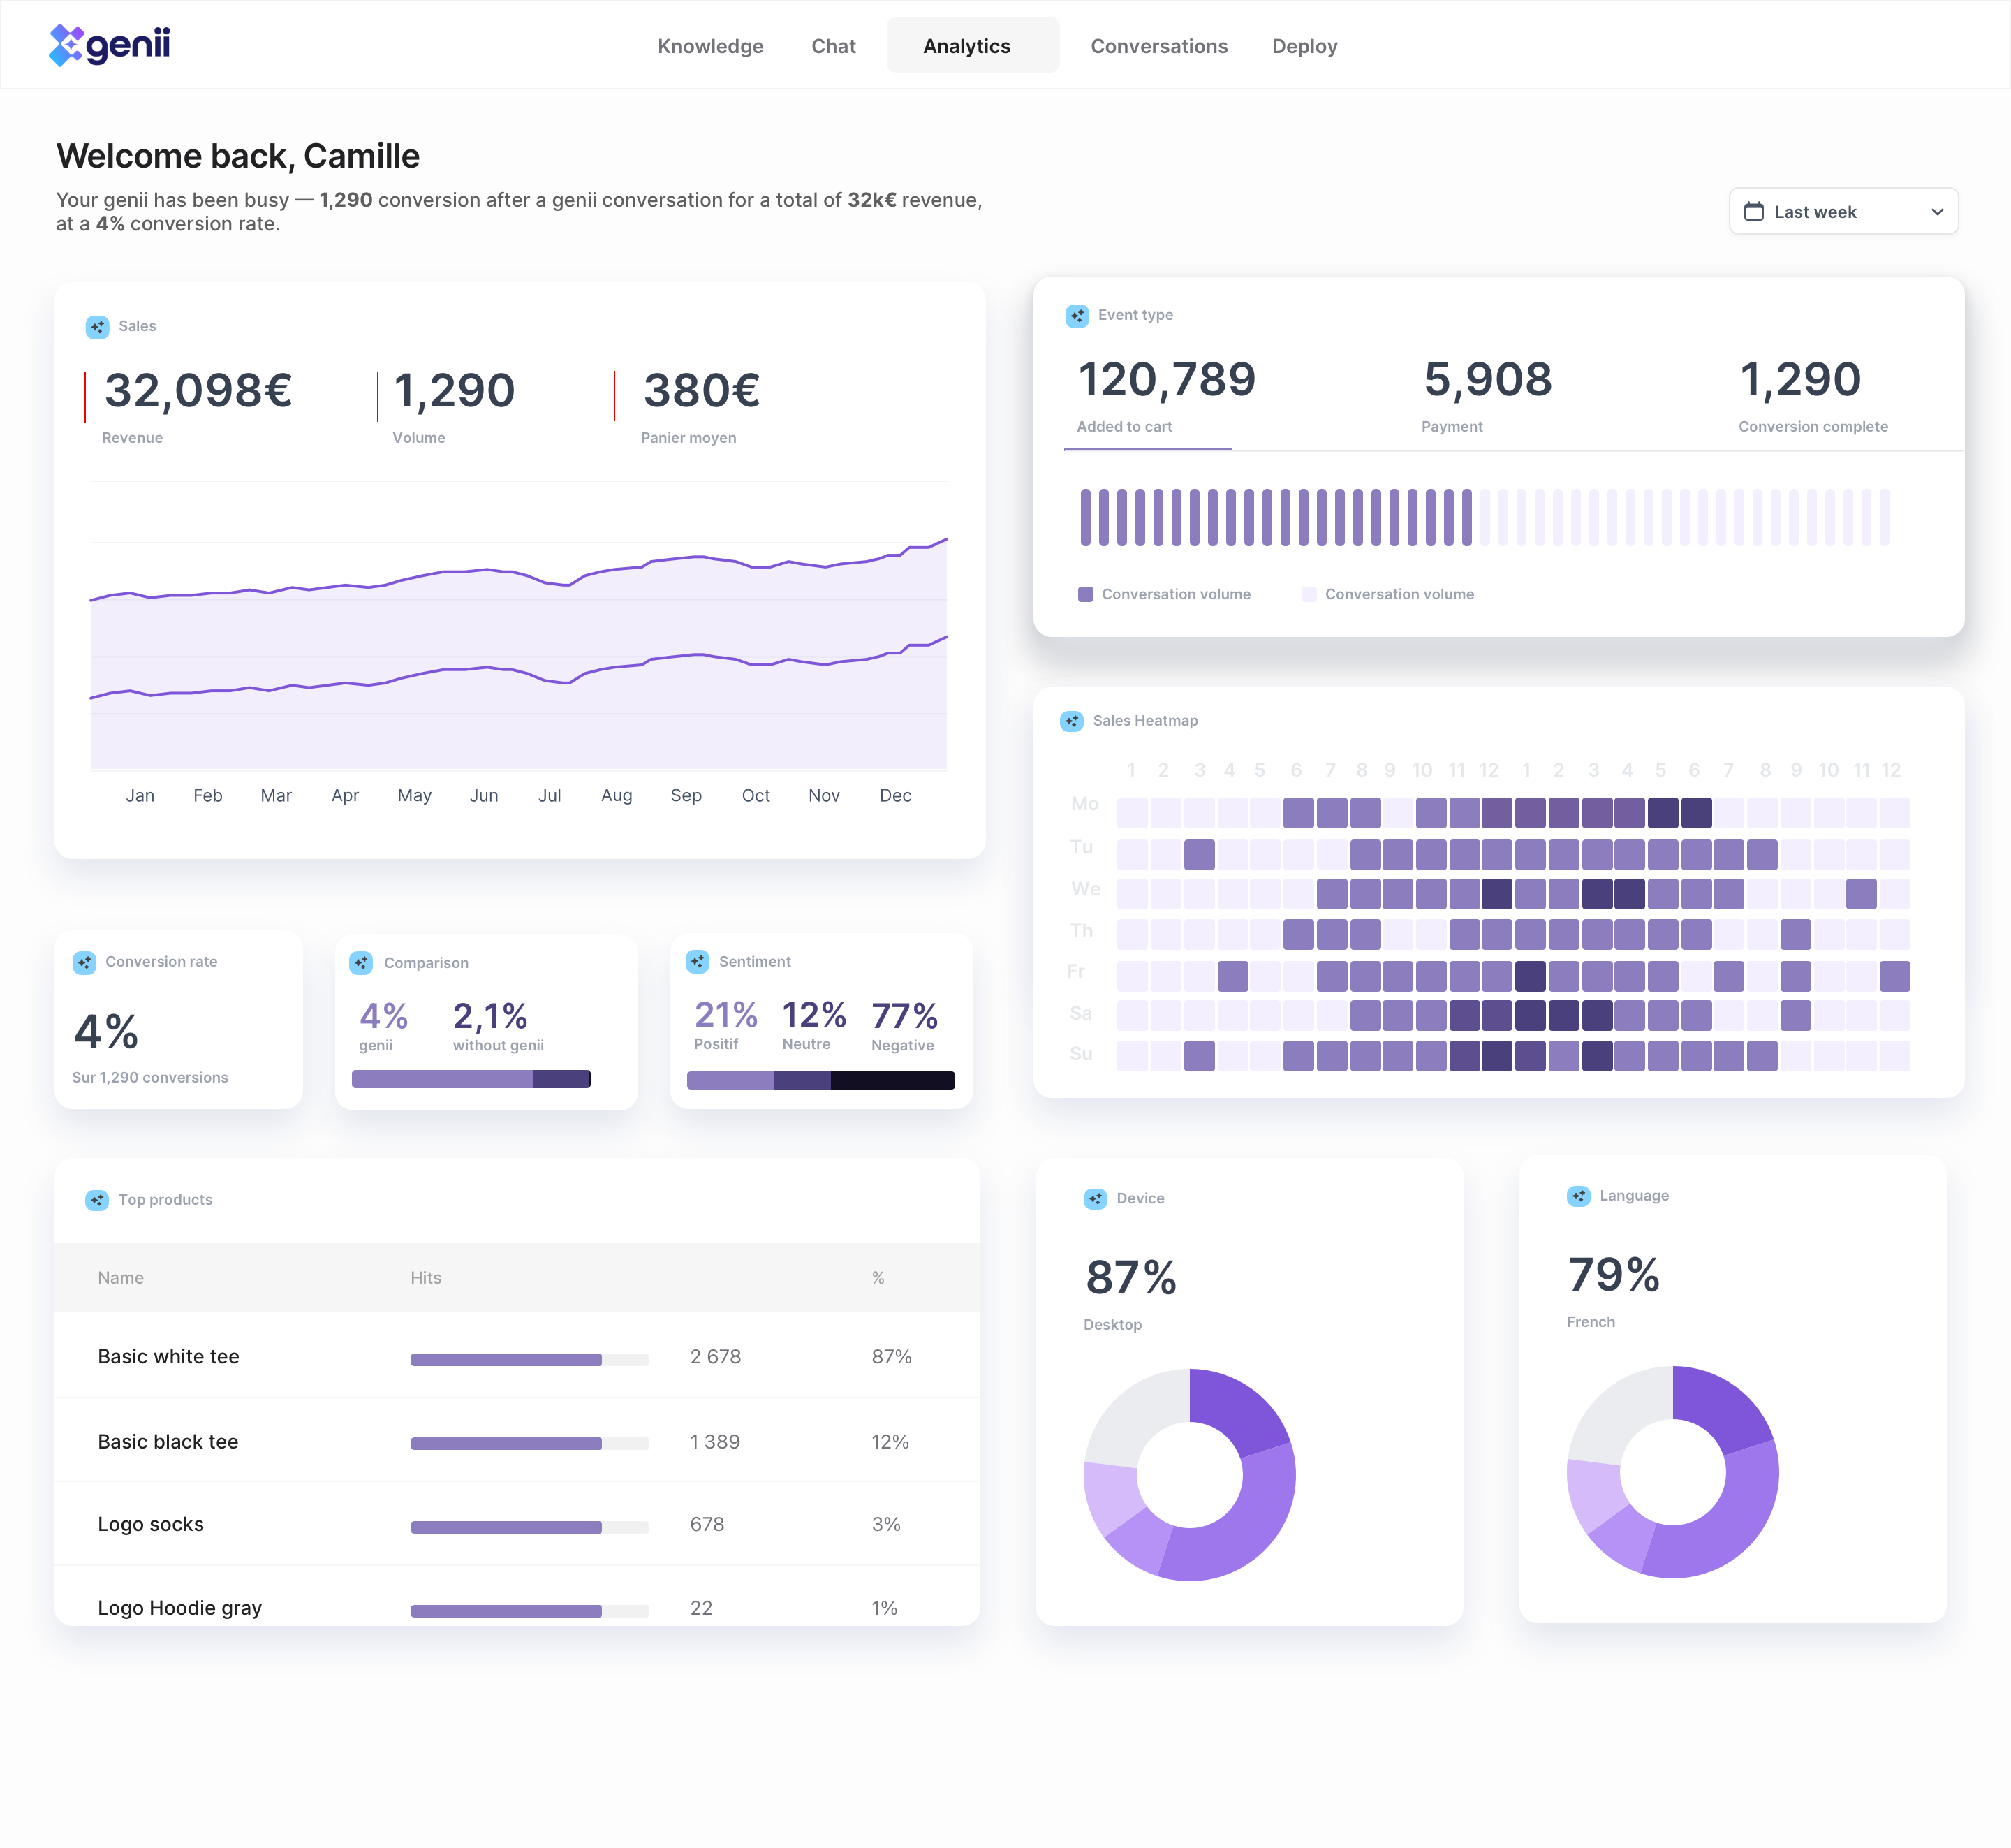Click the Top products sparkle icon
This screenshot has width=2011, height=1848.
[x=97, y=1200]
